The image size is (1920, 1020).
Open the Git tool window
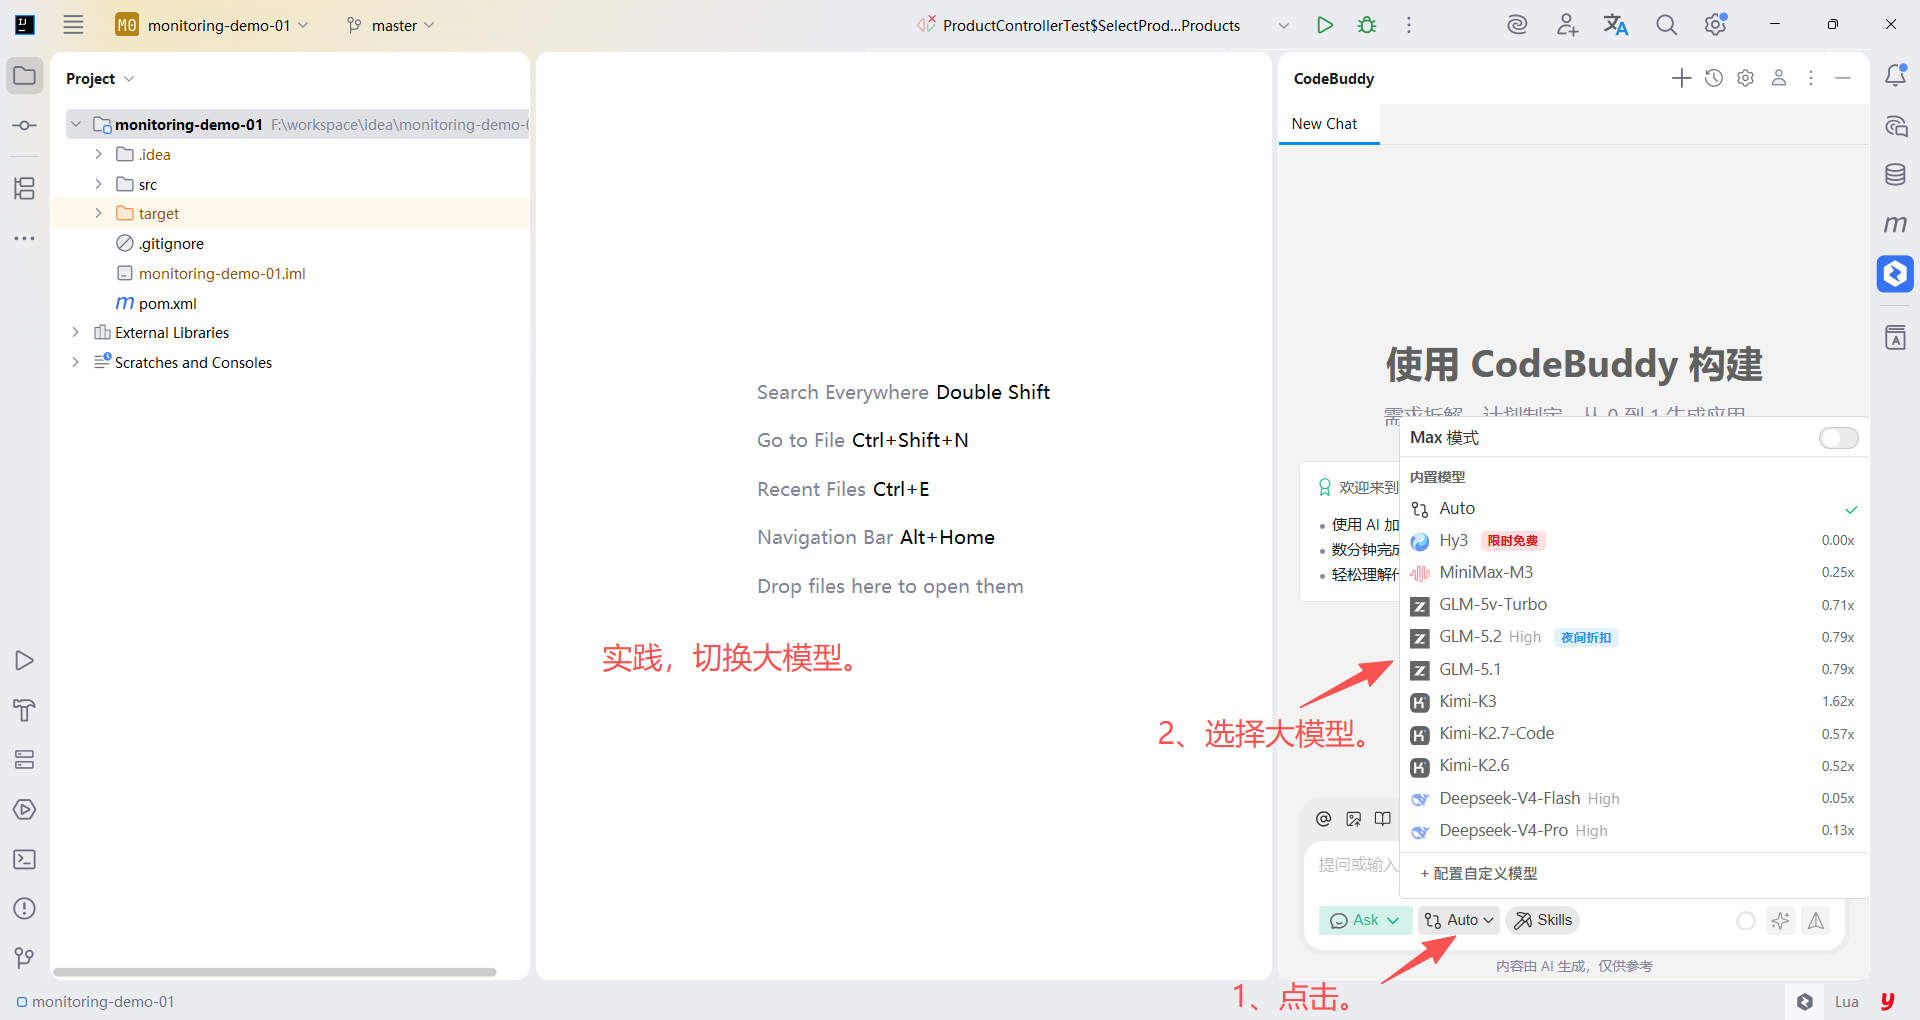click(25, 958)
